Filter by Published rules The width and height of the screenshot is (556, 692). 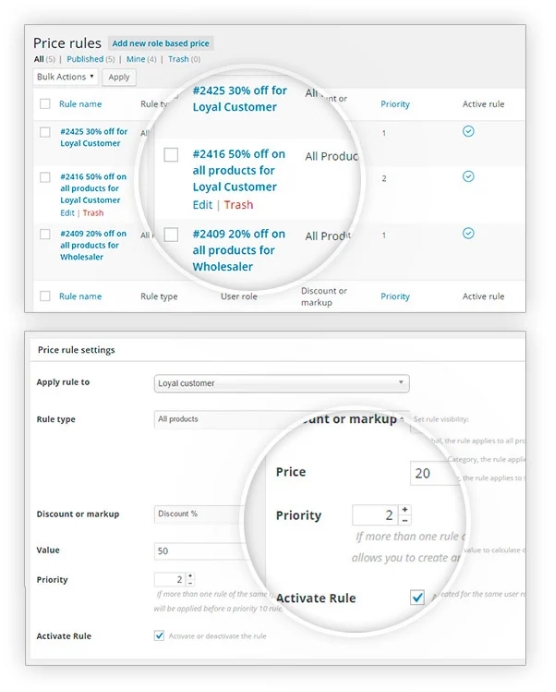pos(85,59)
